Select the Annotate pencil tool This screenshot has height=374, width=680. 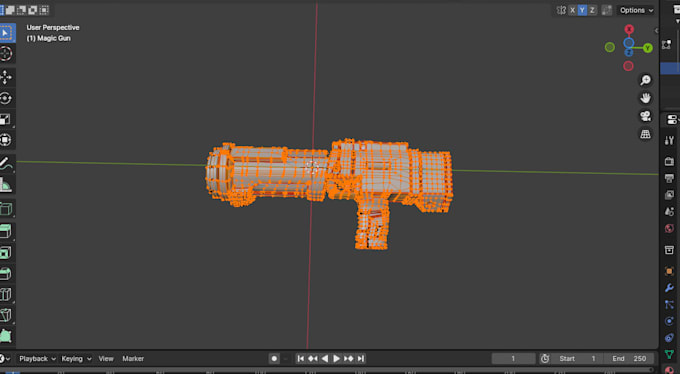[x=6, y=164]
